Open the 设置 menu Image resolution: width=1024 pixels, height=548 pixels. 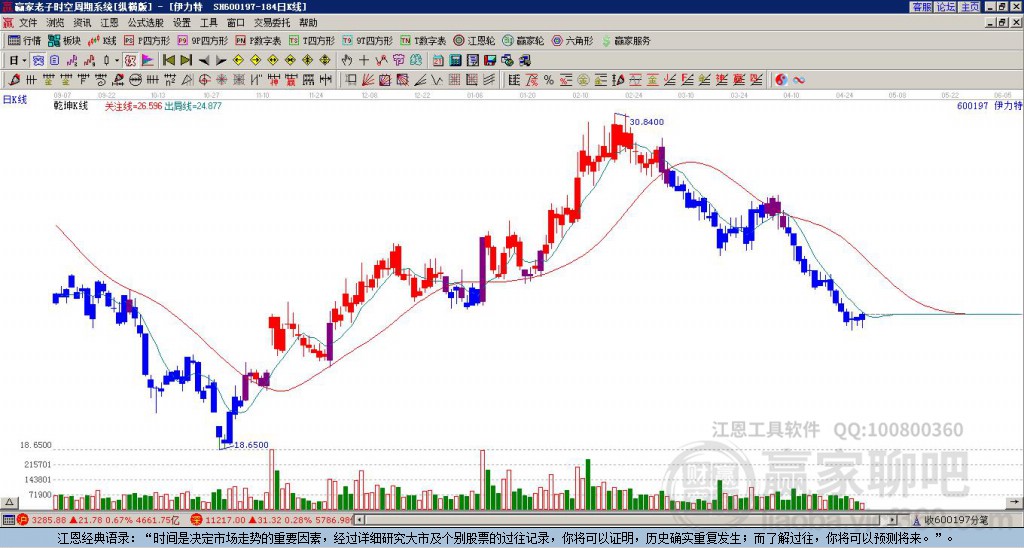pyautogui.click(x=182, y=23)
